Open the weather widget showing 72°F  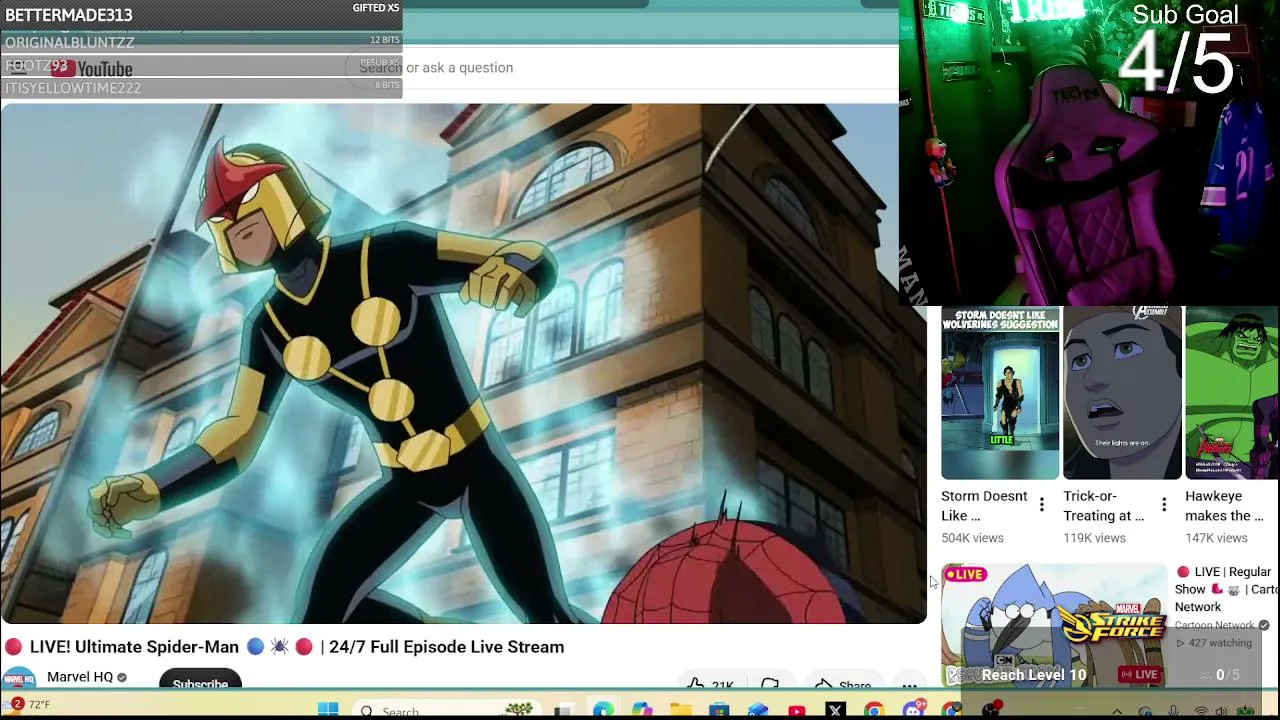pos(27,705)
